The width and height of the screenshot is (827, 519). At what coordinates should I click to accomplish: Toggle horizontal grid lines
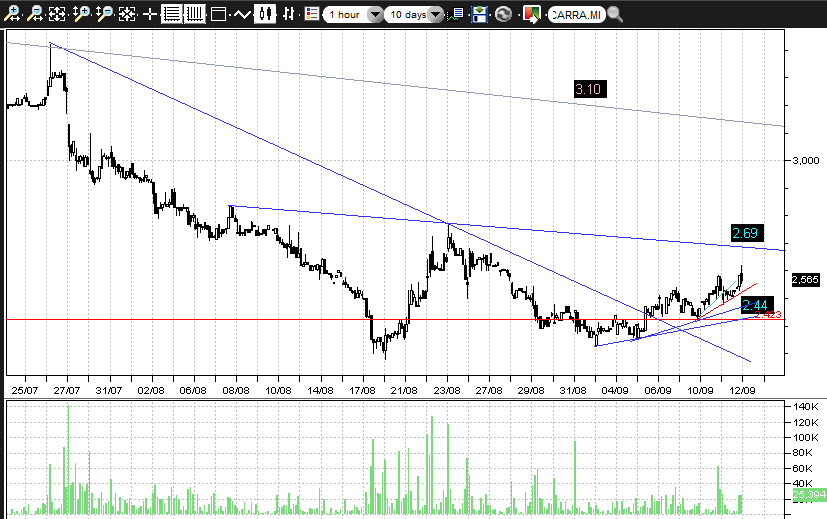(x=172, y=14)
